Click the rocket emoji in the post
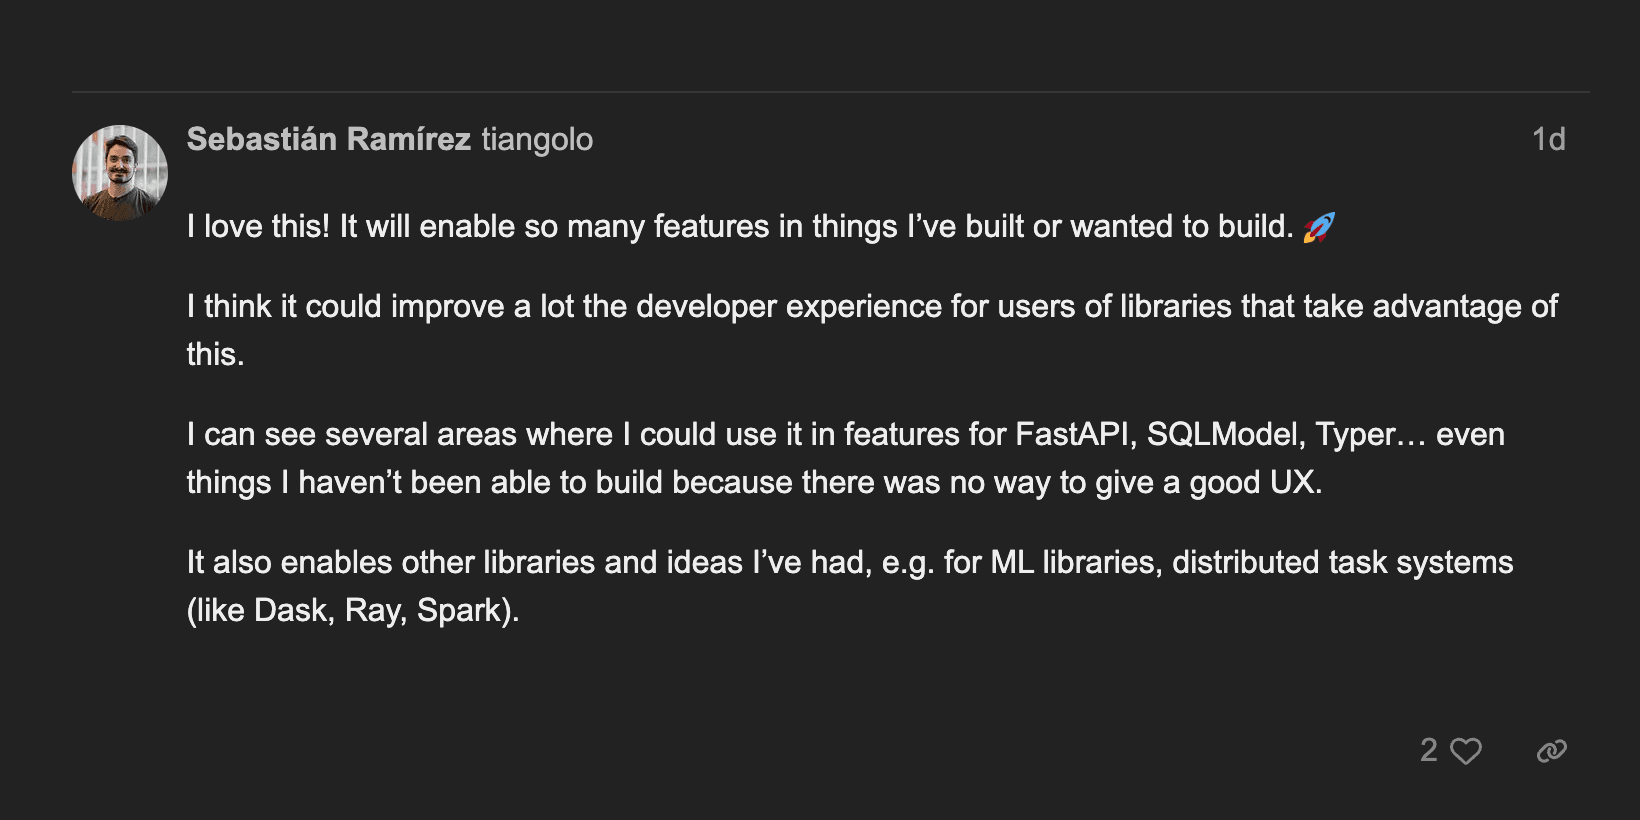1640x820 pixels. [1319, 228]
